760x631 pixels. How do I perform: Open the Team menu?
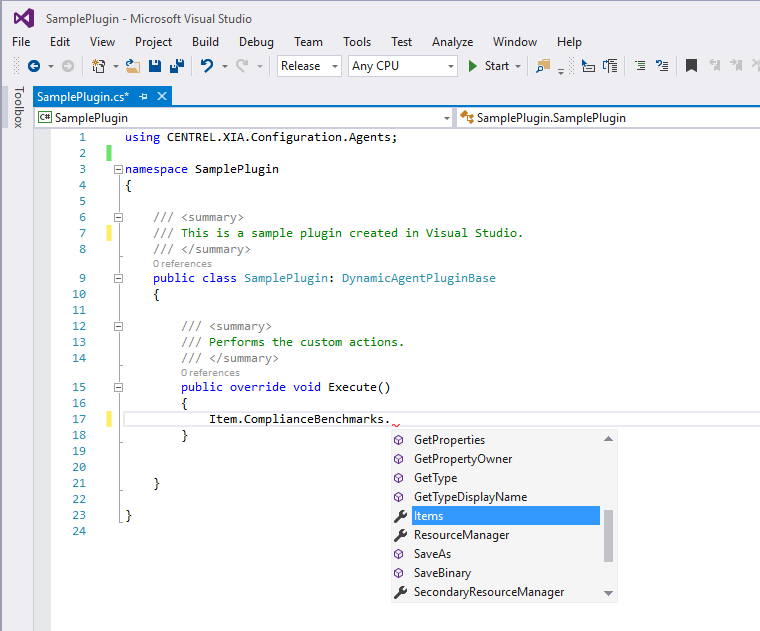[x=308, y=42]
